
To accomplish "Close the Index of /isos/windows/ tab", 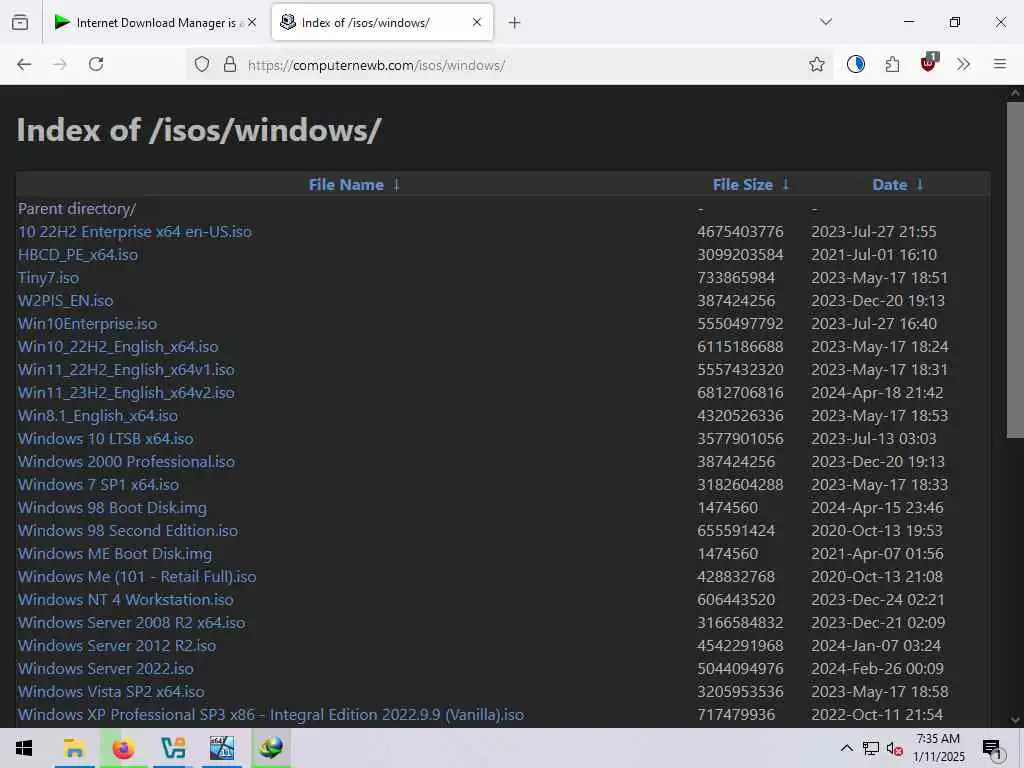I will click(477, 22).
